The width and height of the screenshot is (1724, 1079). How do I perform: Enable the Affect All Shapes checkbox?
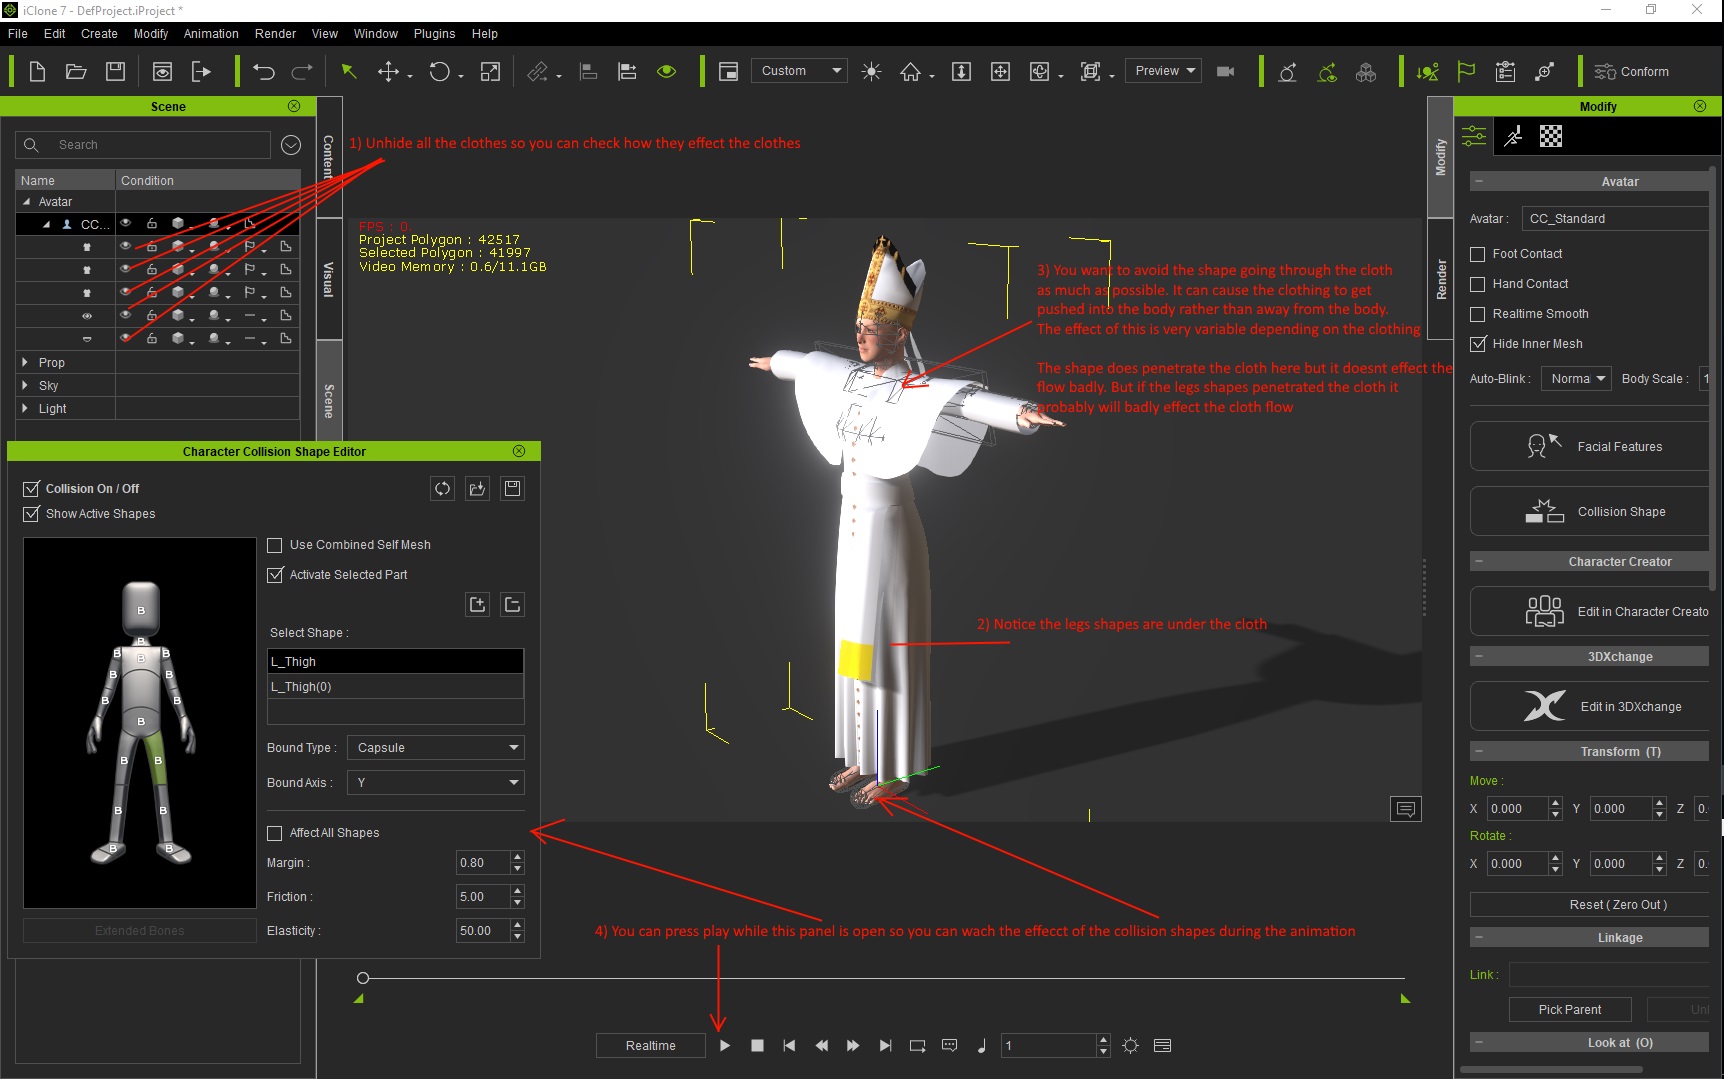275,833
